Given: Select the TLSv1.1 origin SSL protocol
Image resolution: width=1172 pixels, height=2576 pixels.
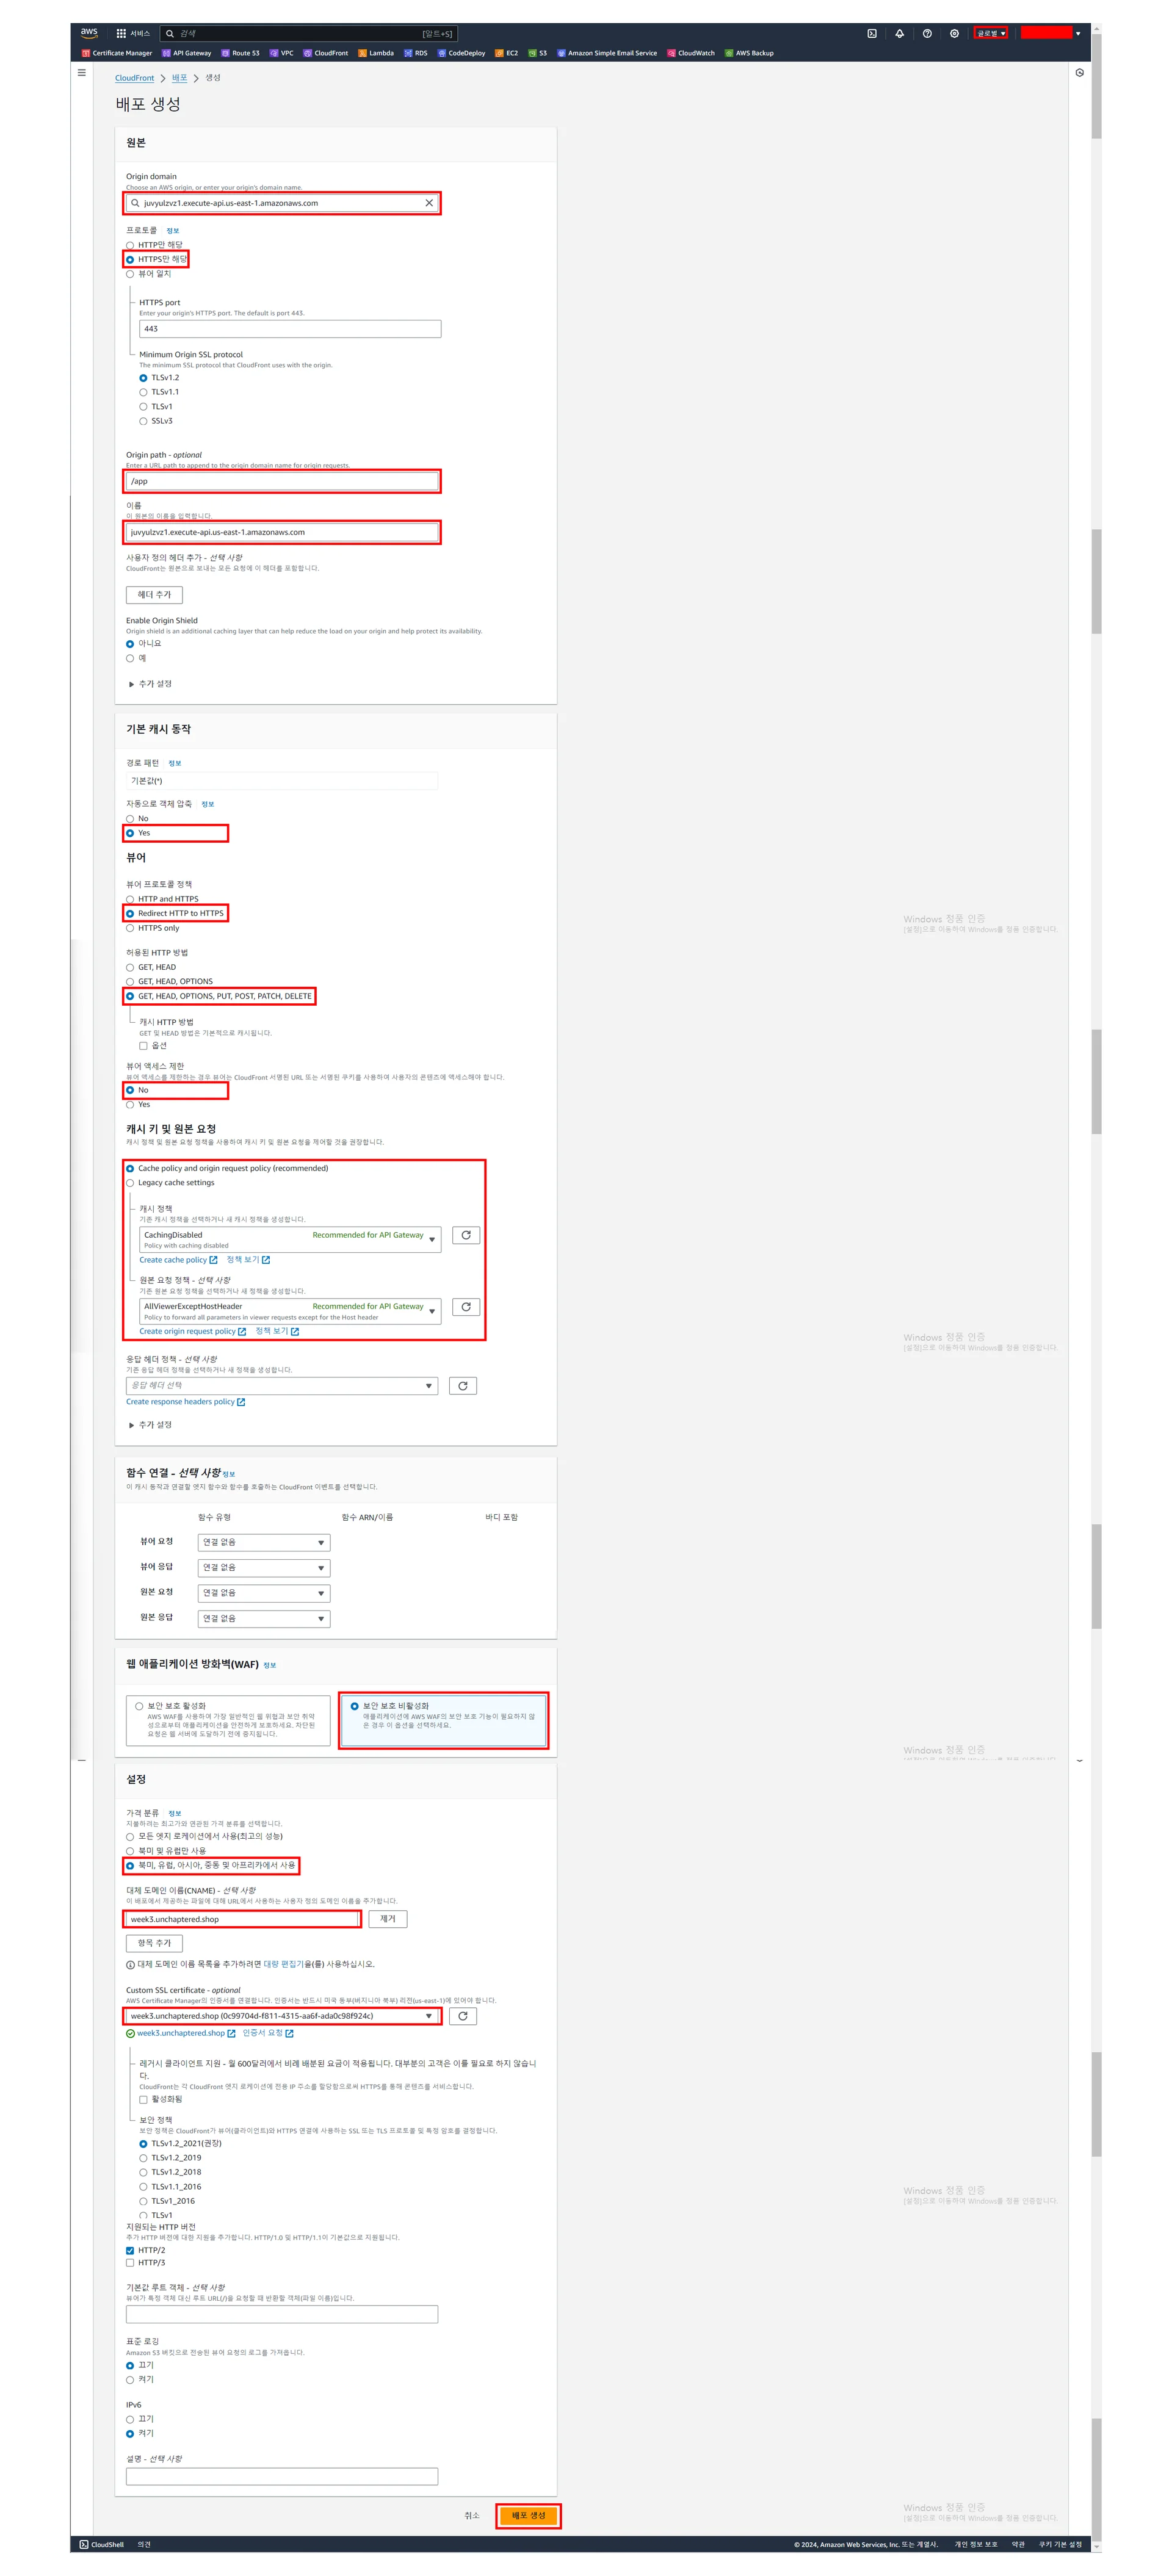Looking at the screenshot, I should click(143, 392).
